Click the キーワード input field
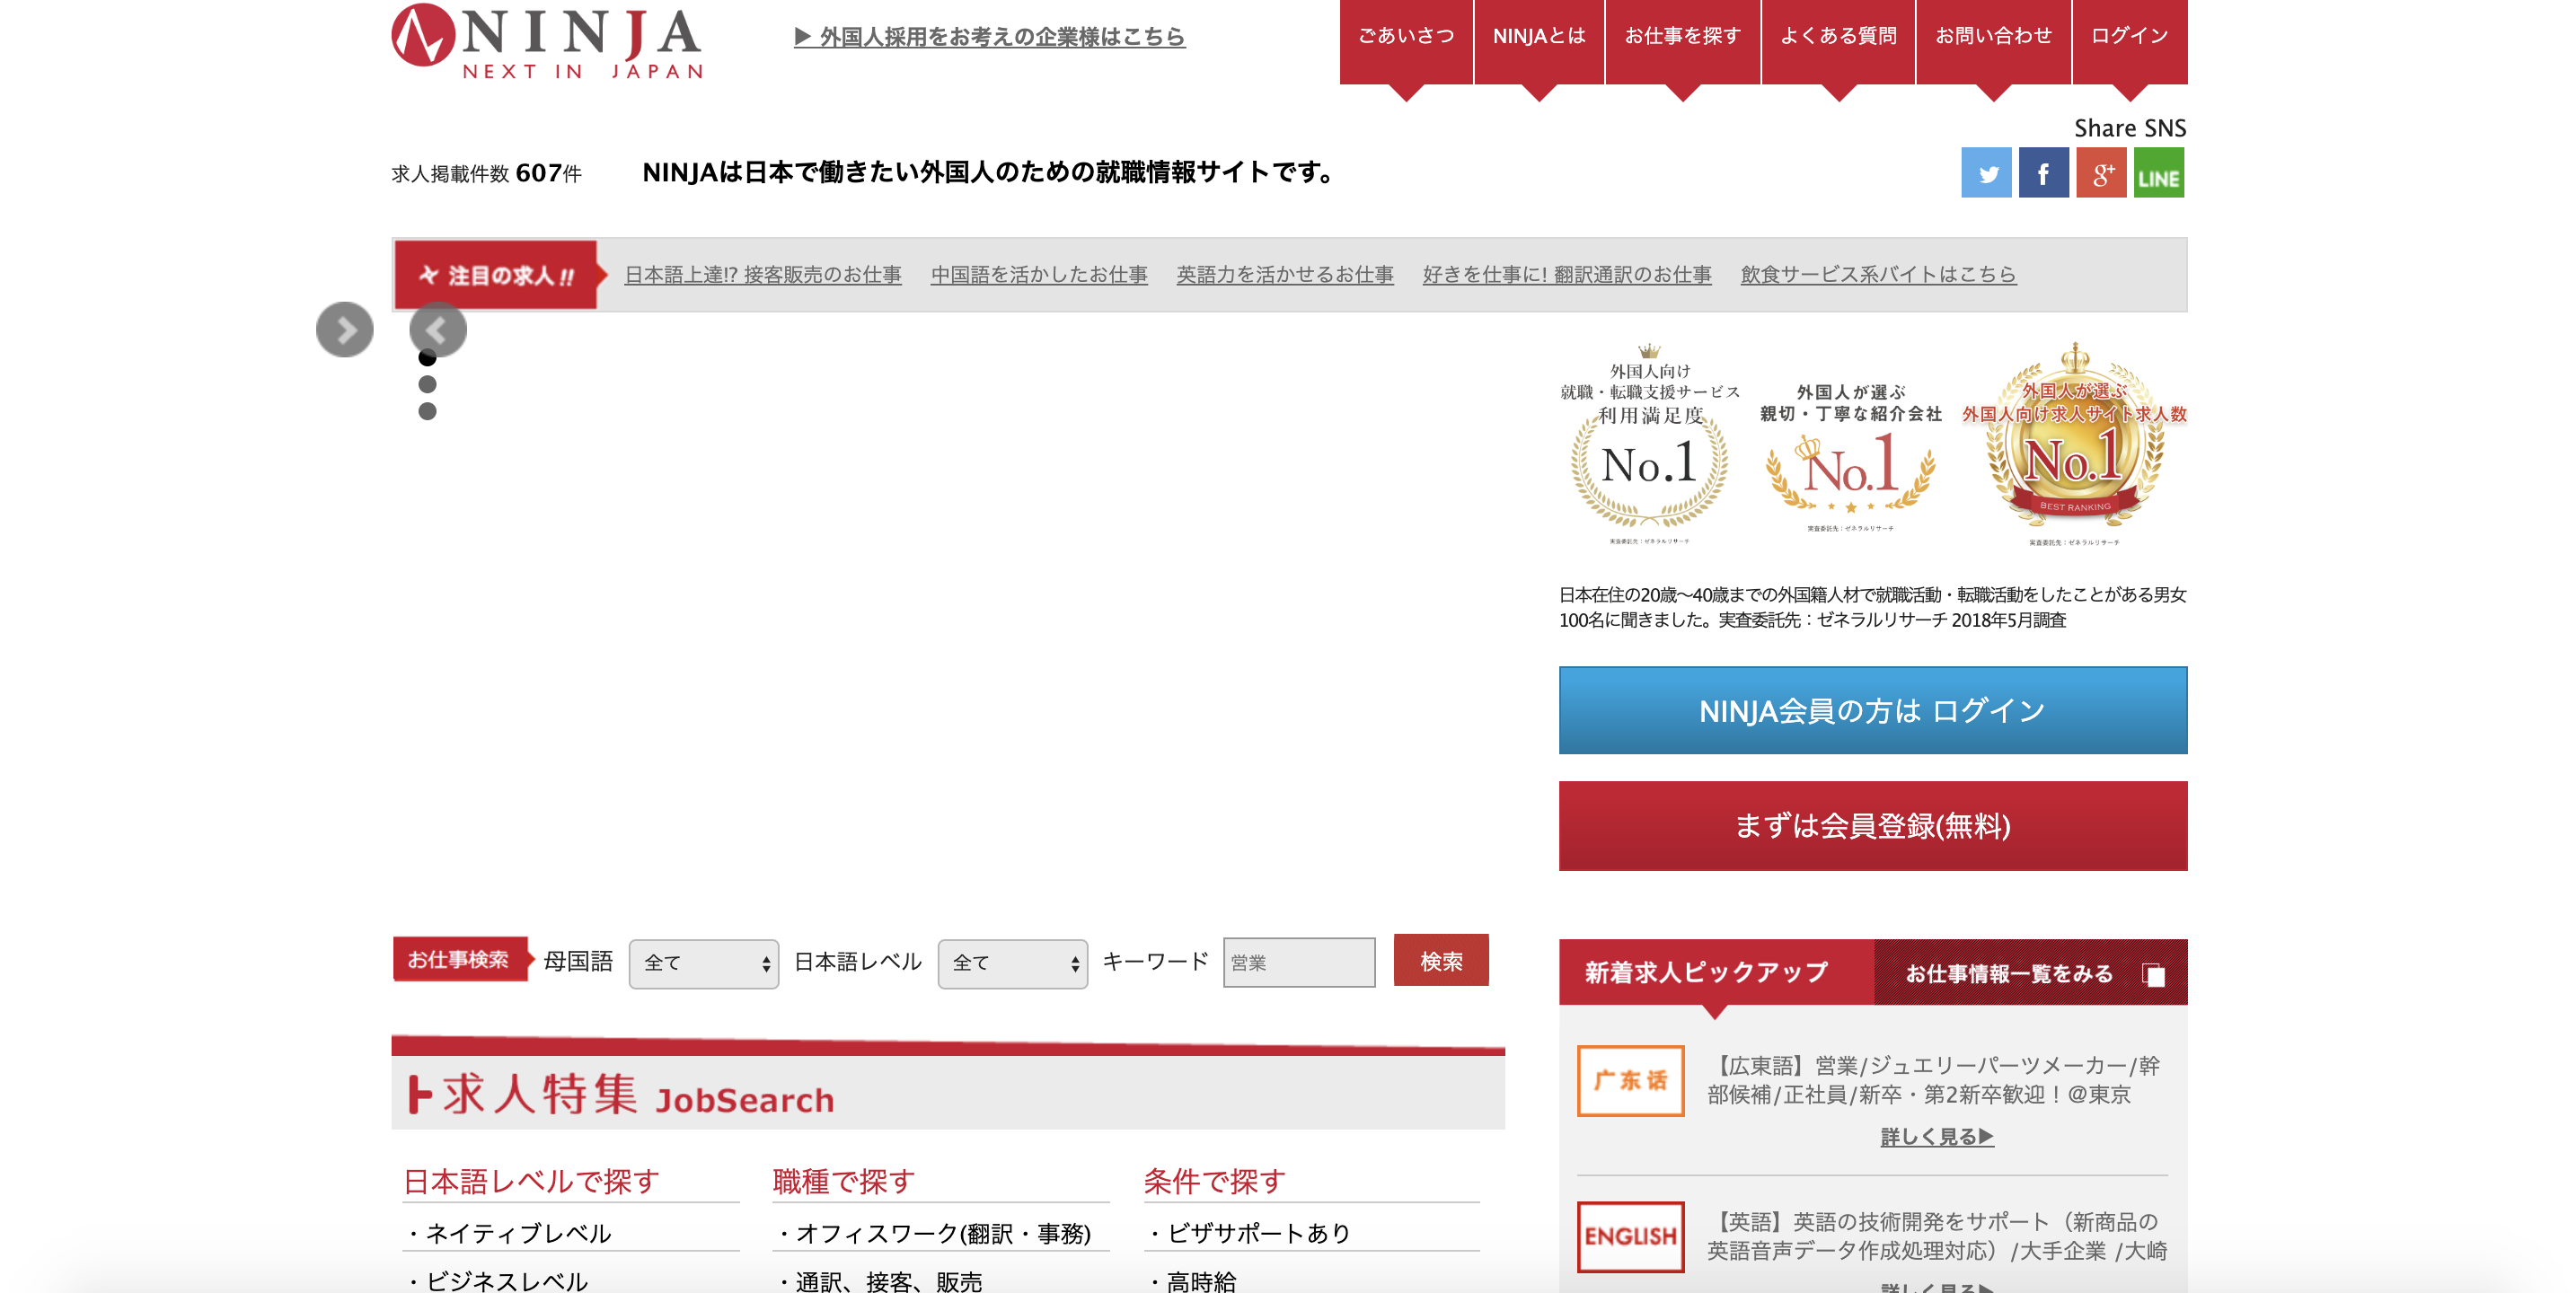The image size is (2576, 1293). pos(1298,962)
